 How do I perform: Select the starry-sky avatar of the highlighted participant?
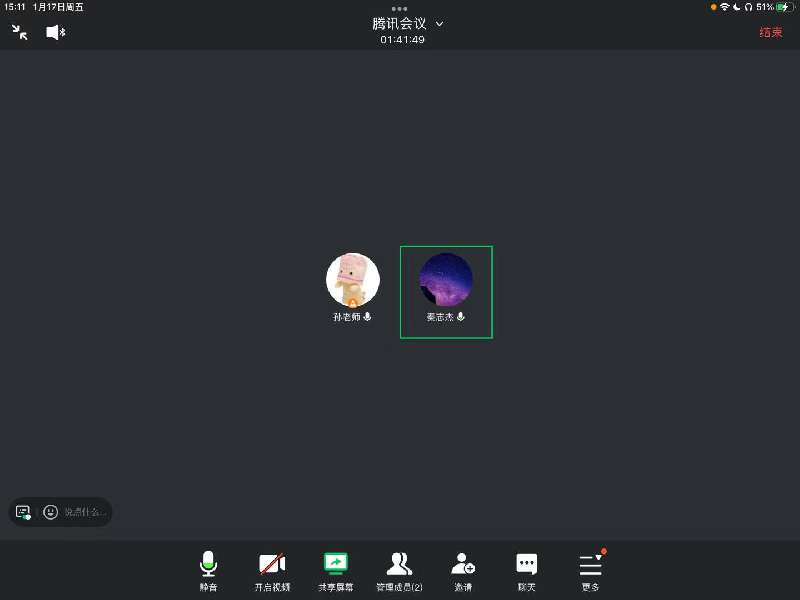click(446, 280)
